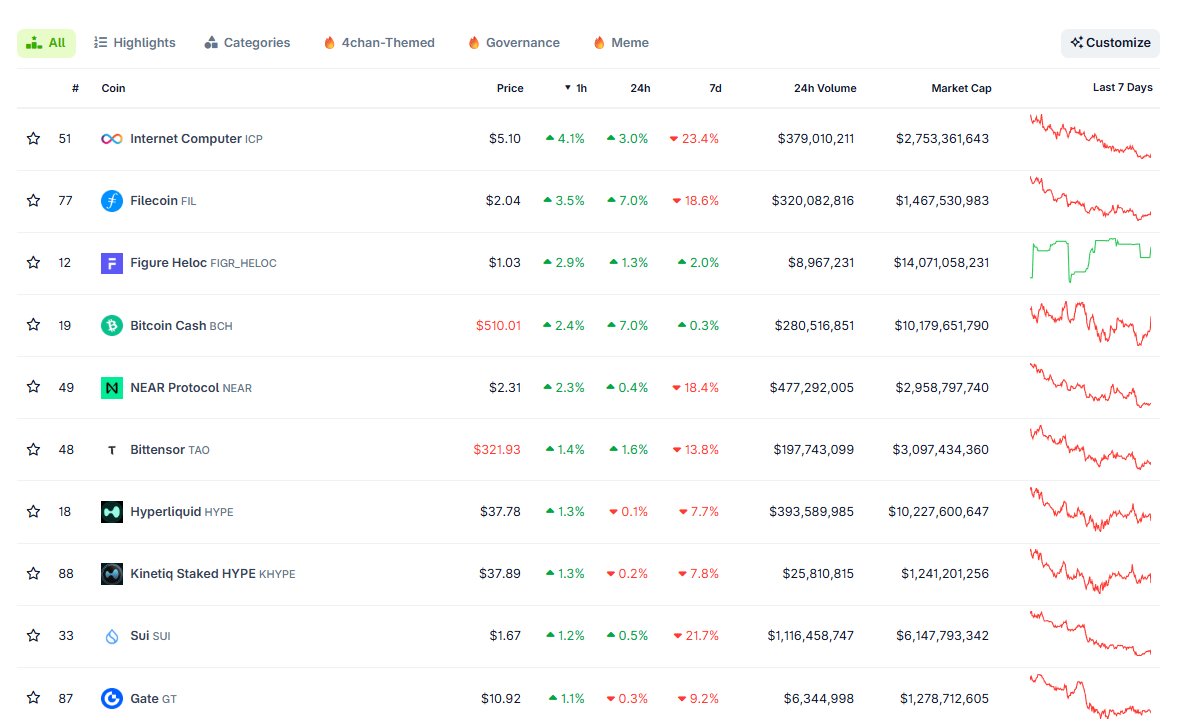
Task: Toggle the Kinetiq Staked HYPE star
Action: tap(33, 573)
